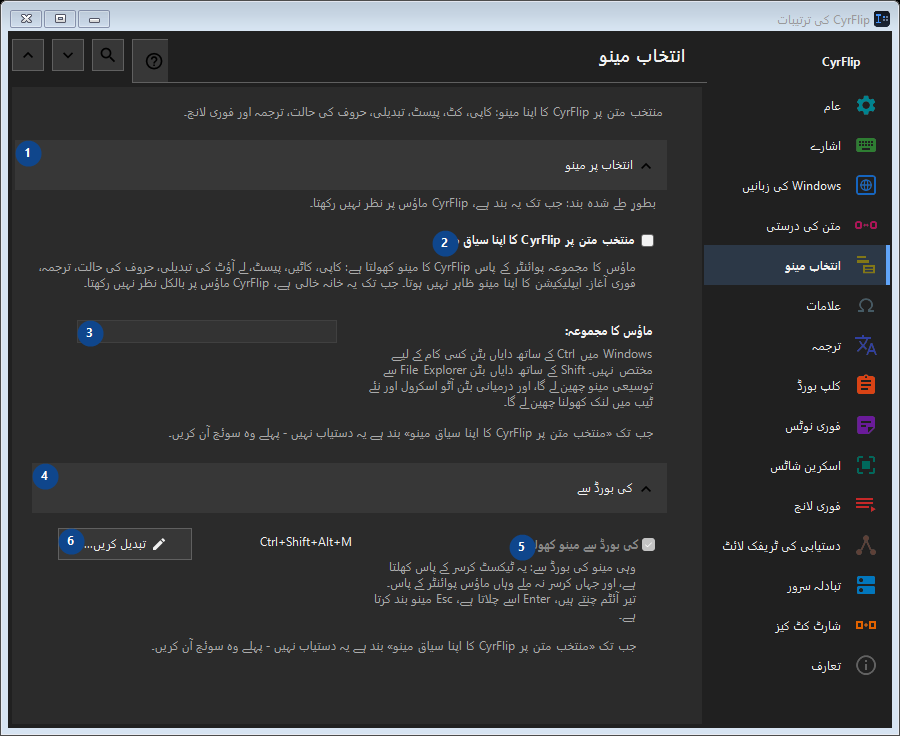The image size is (900, 736).
Task: Click the Ctrl+Shift+Alt+M shortcut text
Action: [x=305, y=542]
